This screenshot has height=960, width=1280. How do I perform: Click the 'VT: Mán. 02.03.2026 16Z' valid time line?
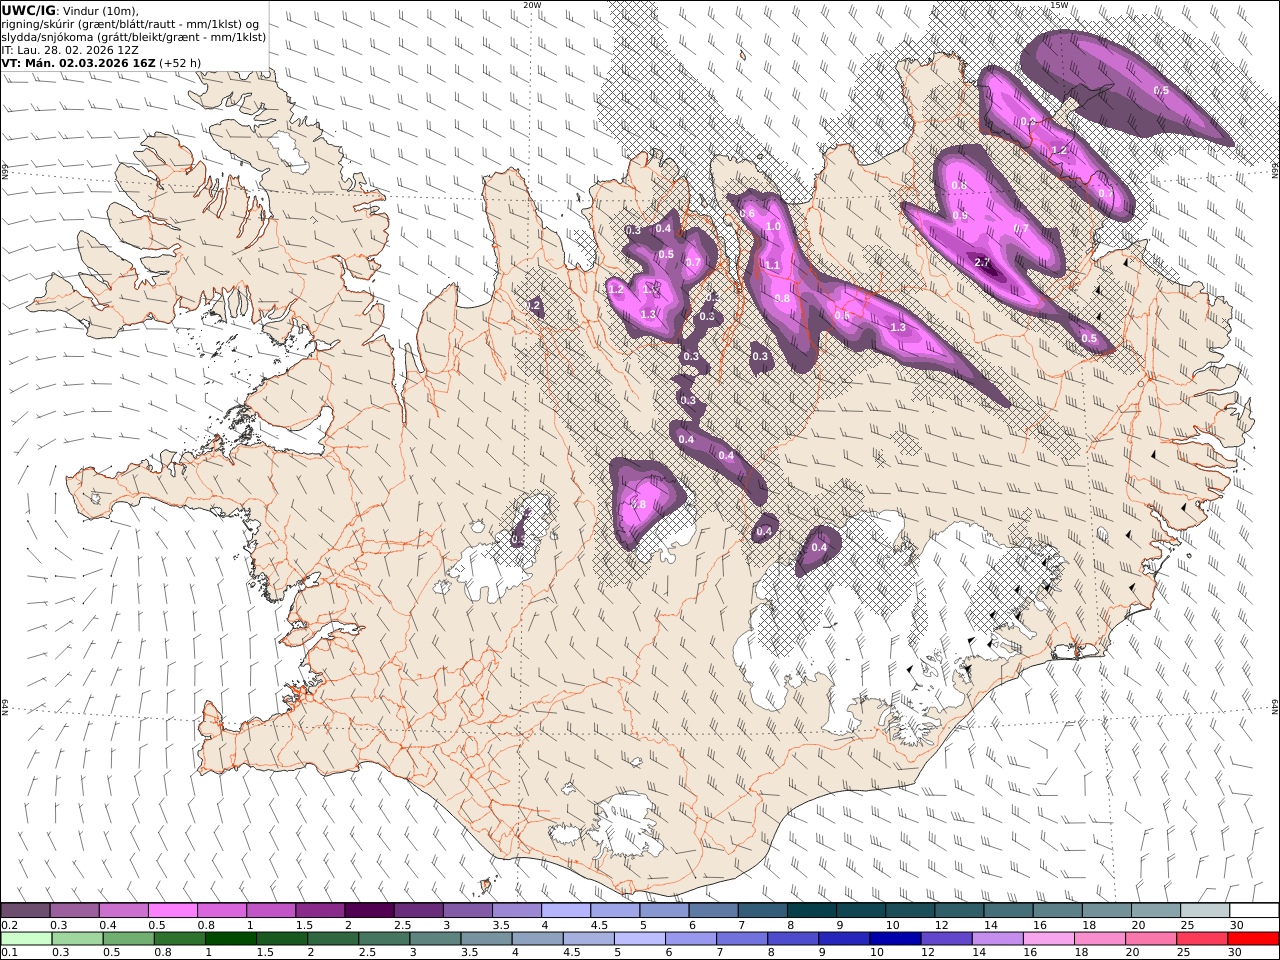78,62
